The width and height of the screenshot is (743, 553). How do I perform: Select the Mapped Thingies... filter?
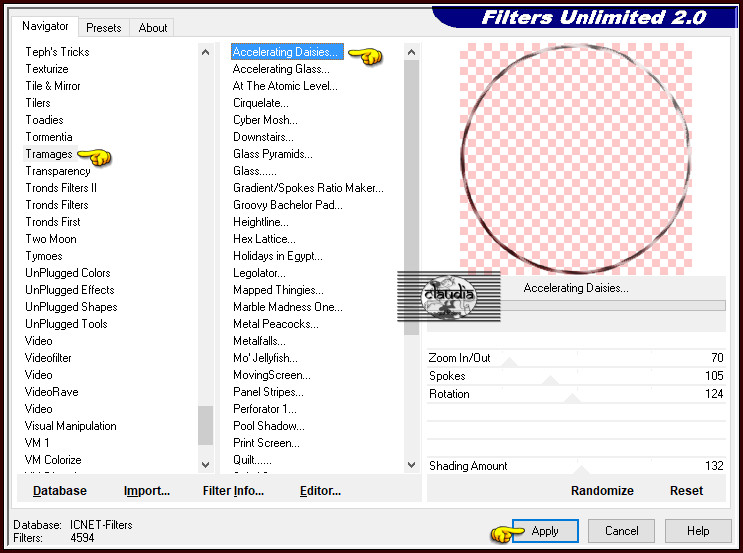click(278, 290)
